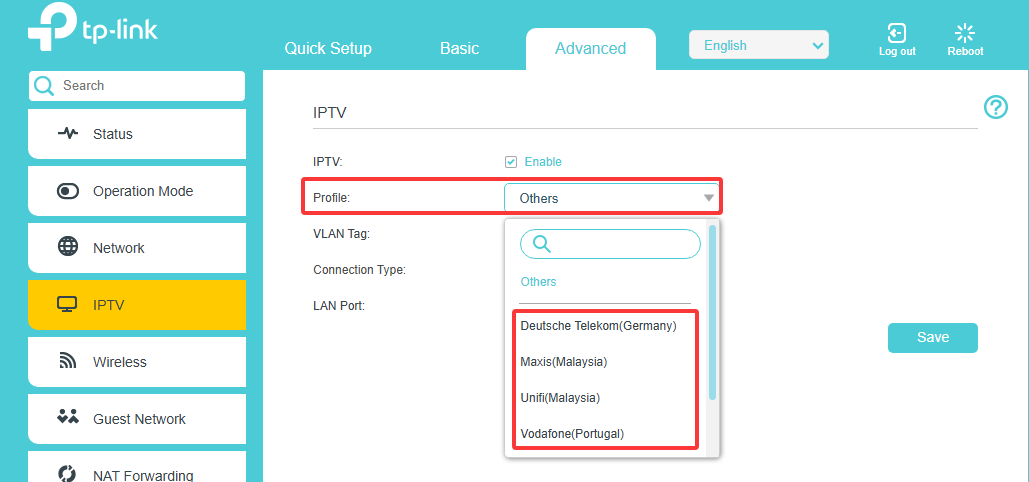The image size is (1029, 482).
Task: Click the LAN Port label
Action: click(339, 305)
